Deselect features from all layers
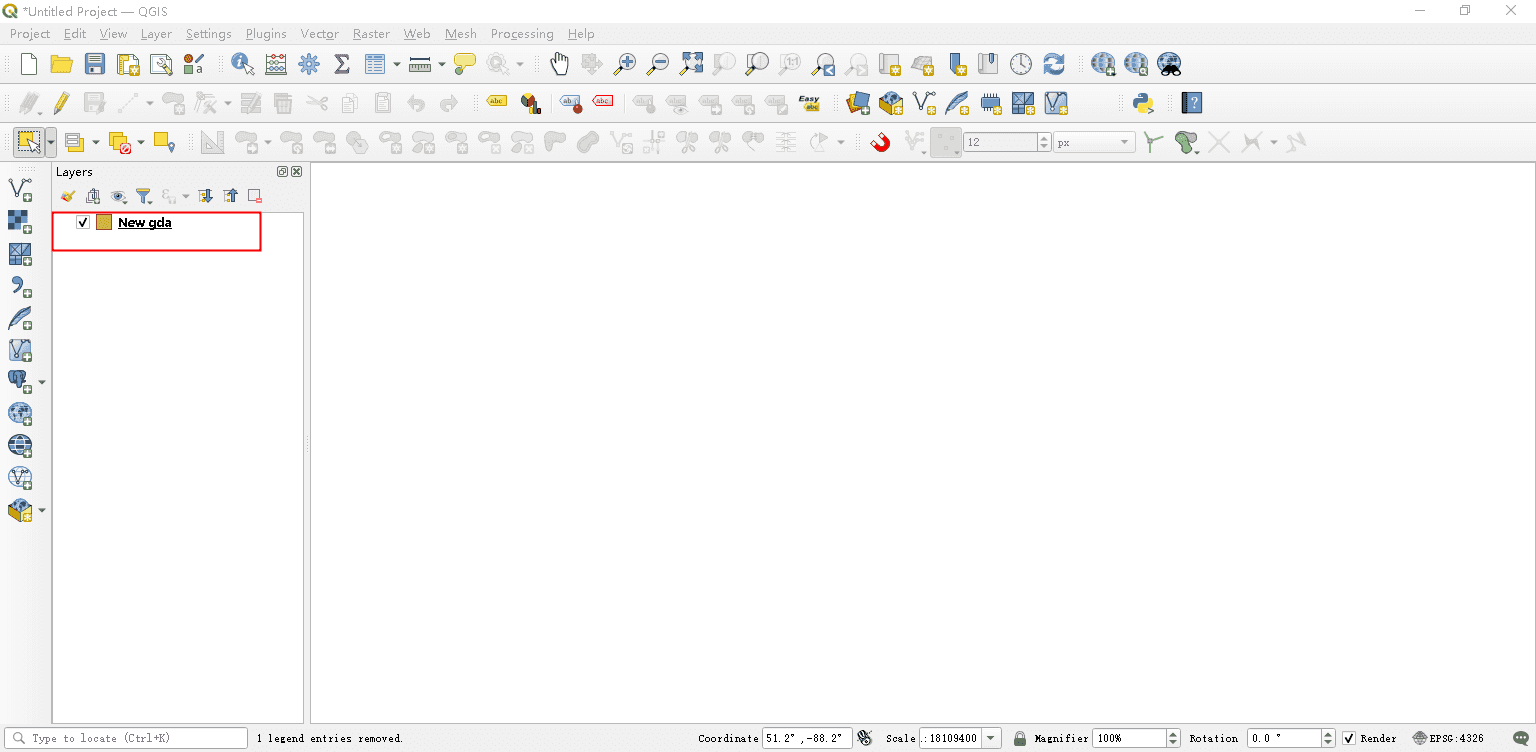Viewport: 1536px width, 752px height. pyautogui.click(x=120, y=143)
